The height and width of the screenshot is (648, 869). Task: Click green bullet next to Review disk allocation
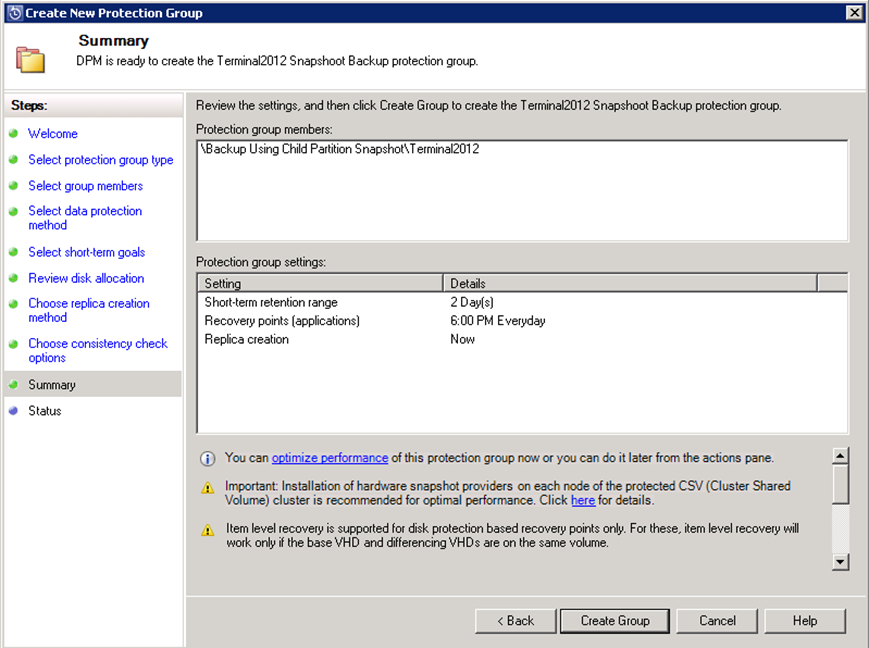point(14,278)
